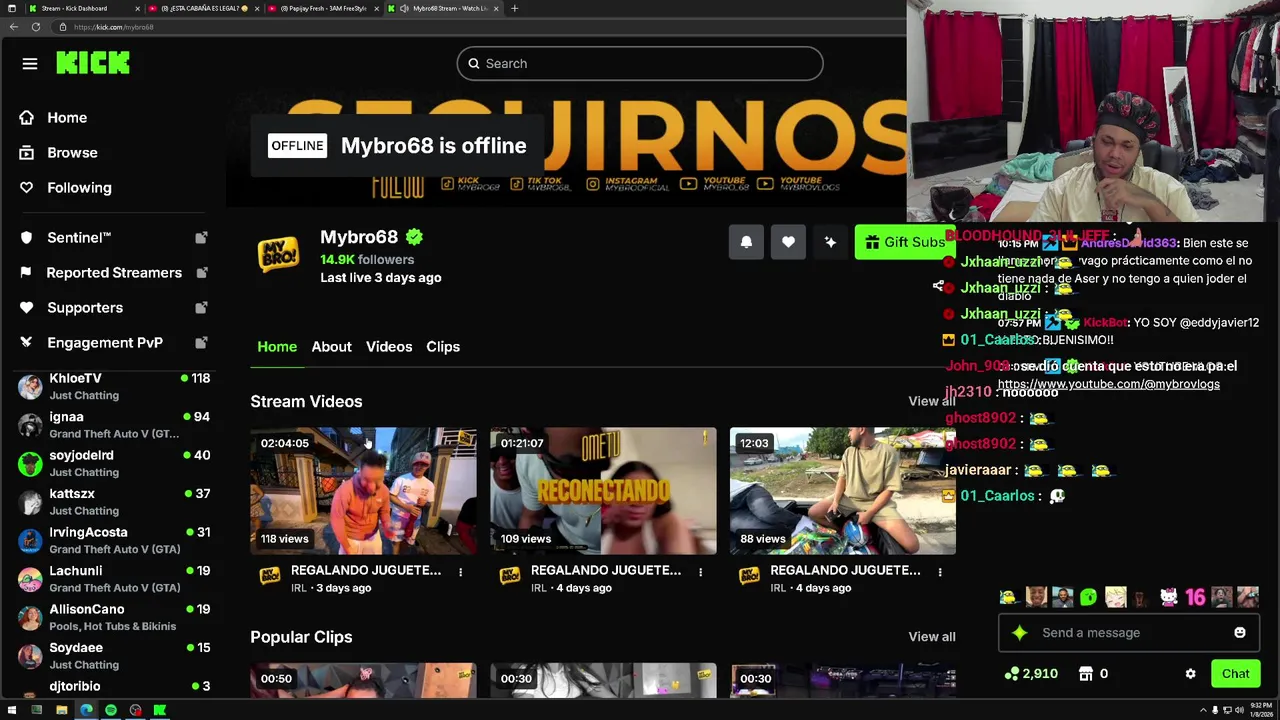
Task: Open options menu for the 88 views video
Action: [940, 572]
